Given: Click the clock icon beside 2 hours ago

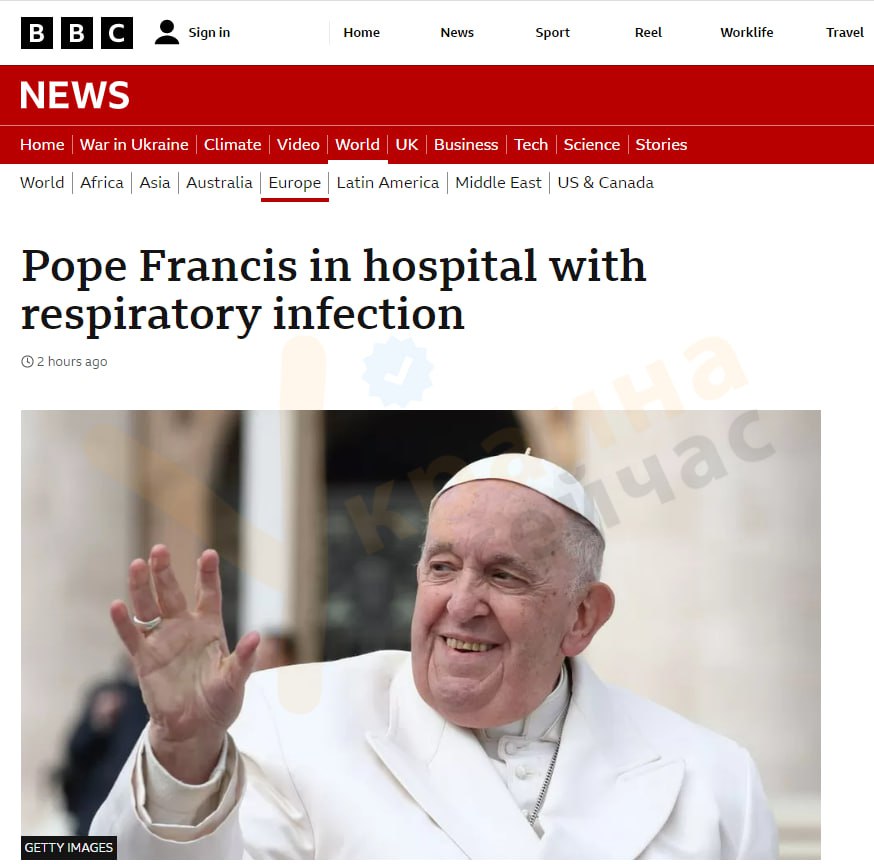Looking at the screenshot, I should pos(27,362).
